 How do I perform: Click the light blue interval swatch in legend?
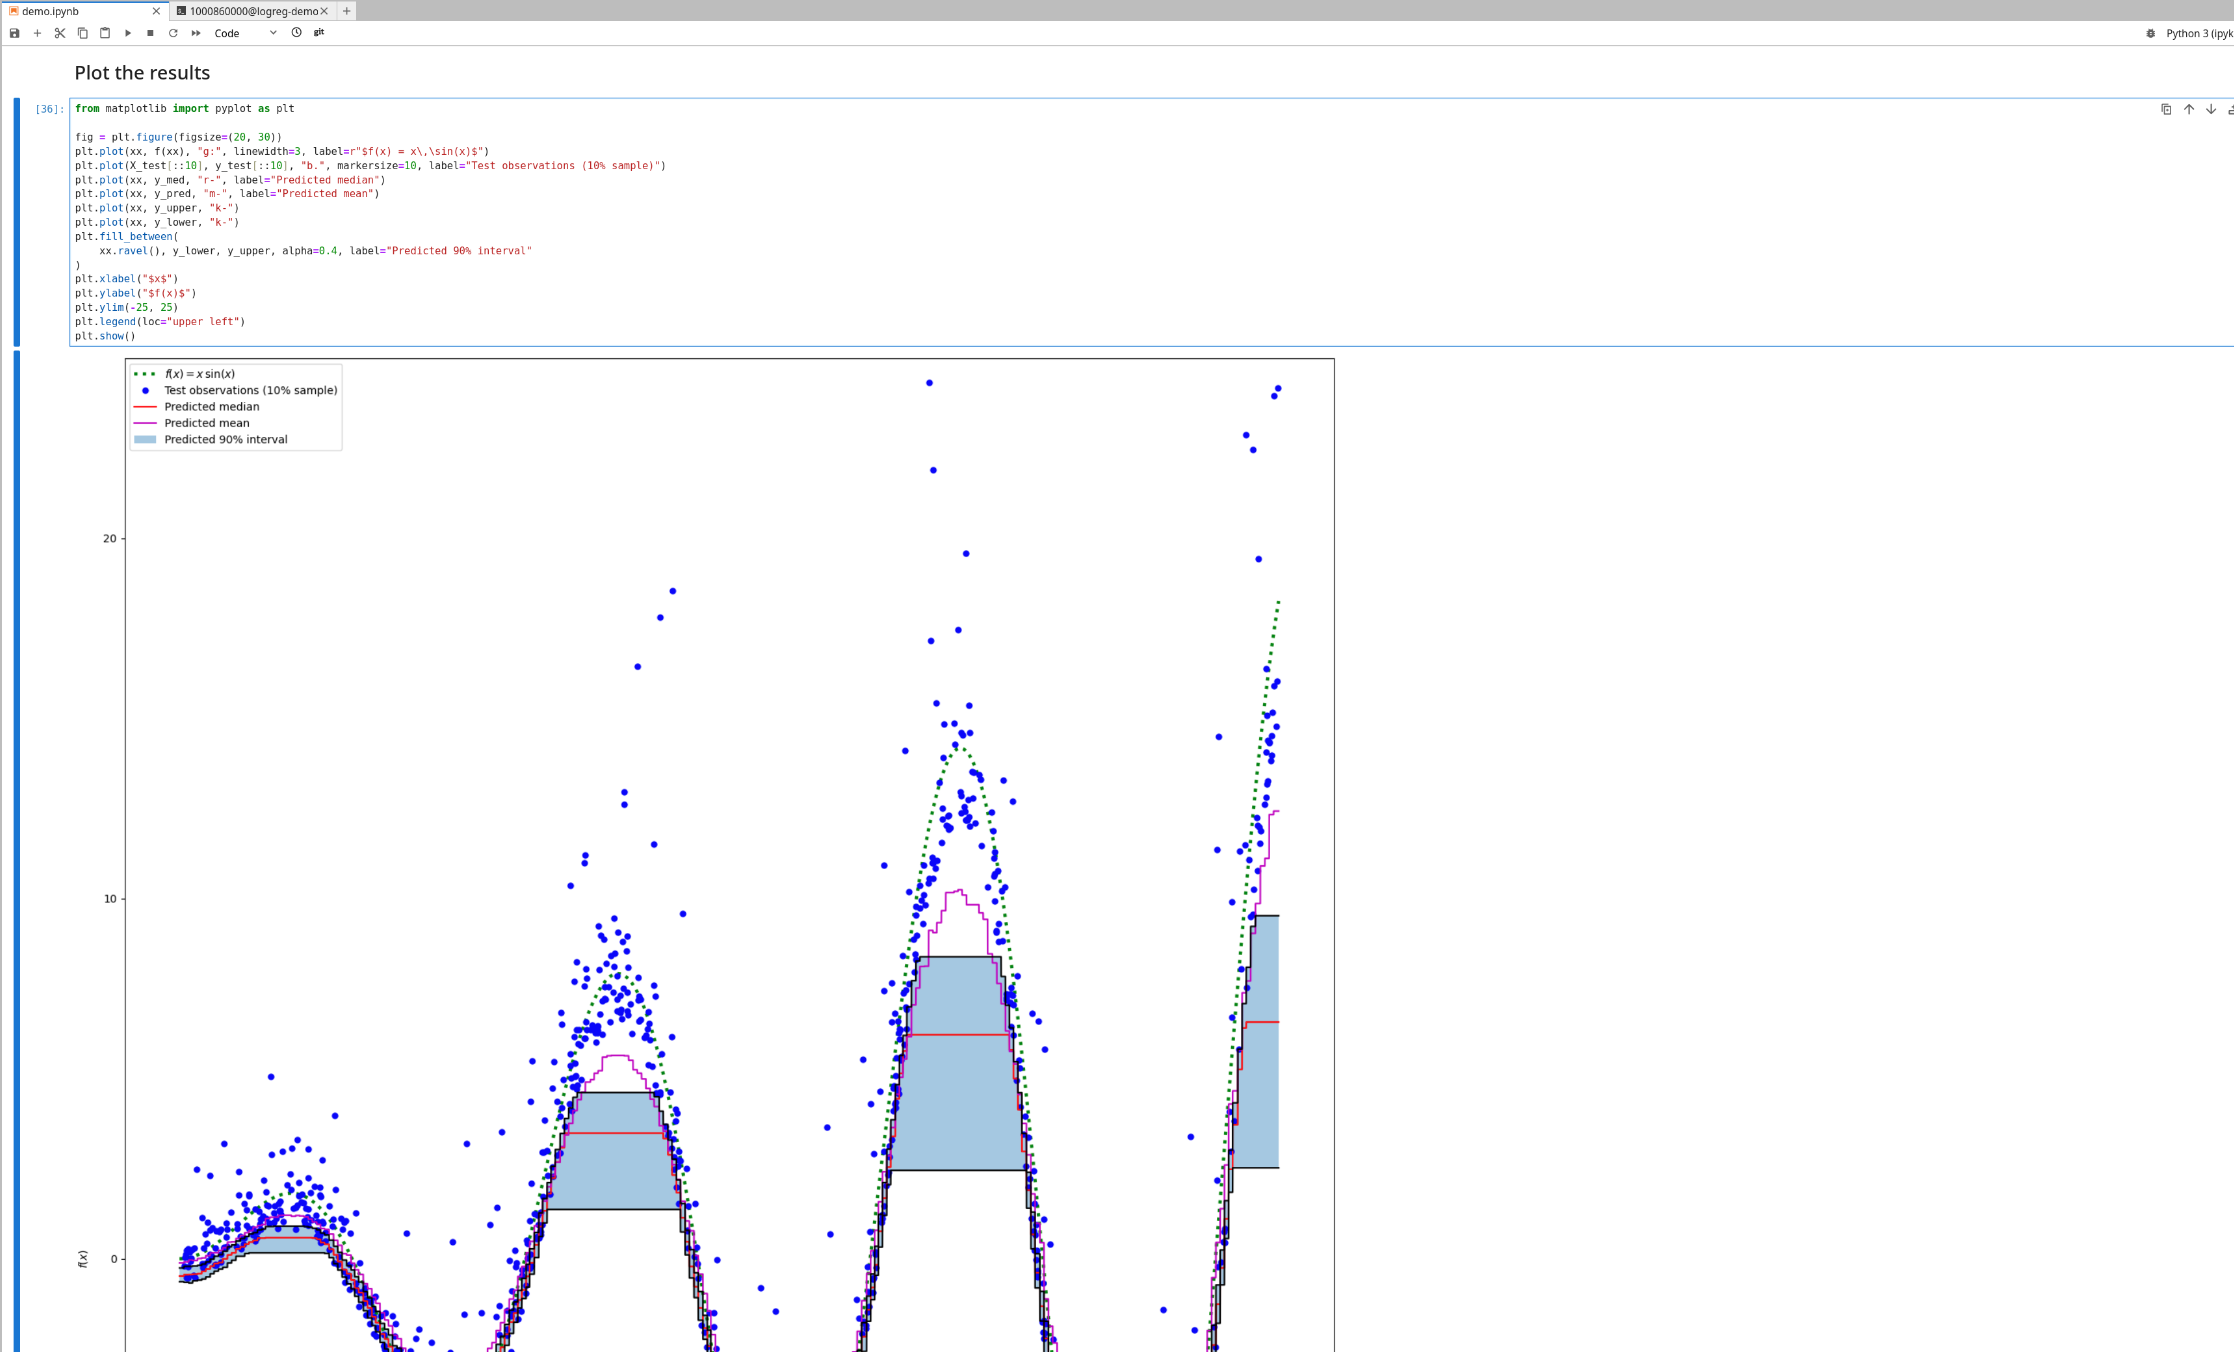tap(145, 440)
